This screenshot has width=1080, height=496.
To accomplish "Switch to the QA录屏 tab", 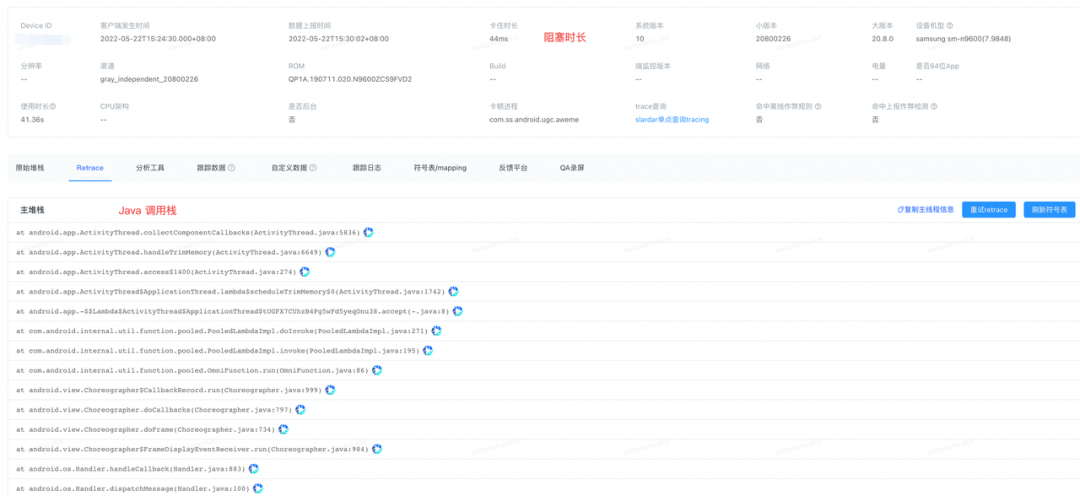I will click(x=572, y=167).
